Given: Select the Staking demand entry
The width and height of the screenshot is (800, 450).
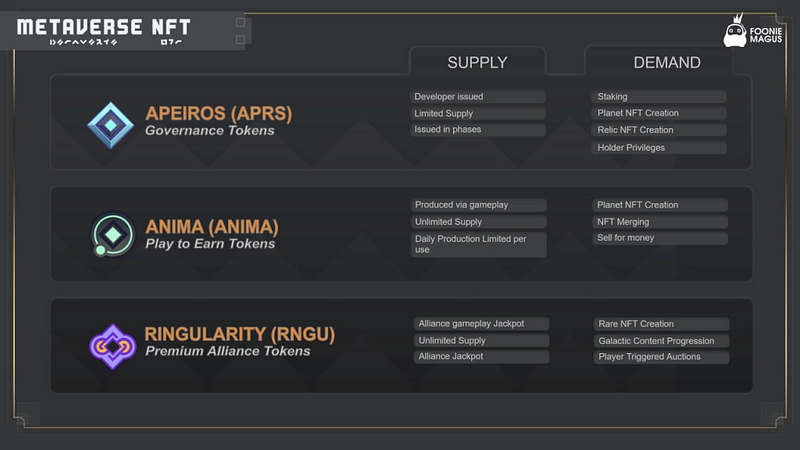Looking at the screenshot, I should pyautogui.click(x=659, y=96).
